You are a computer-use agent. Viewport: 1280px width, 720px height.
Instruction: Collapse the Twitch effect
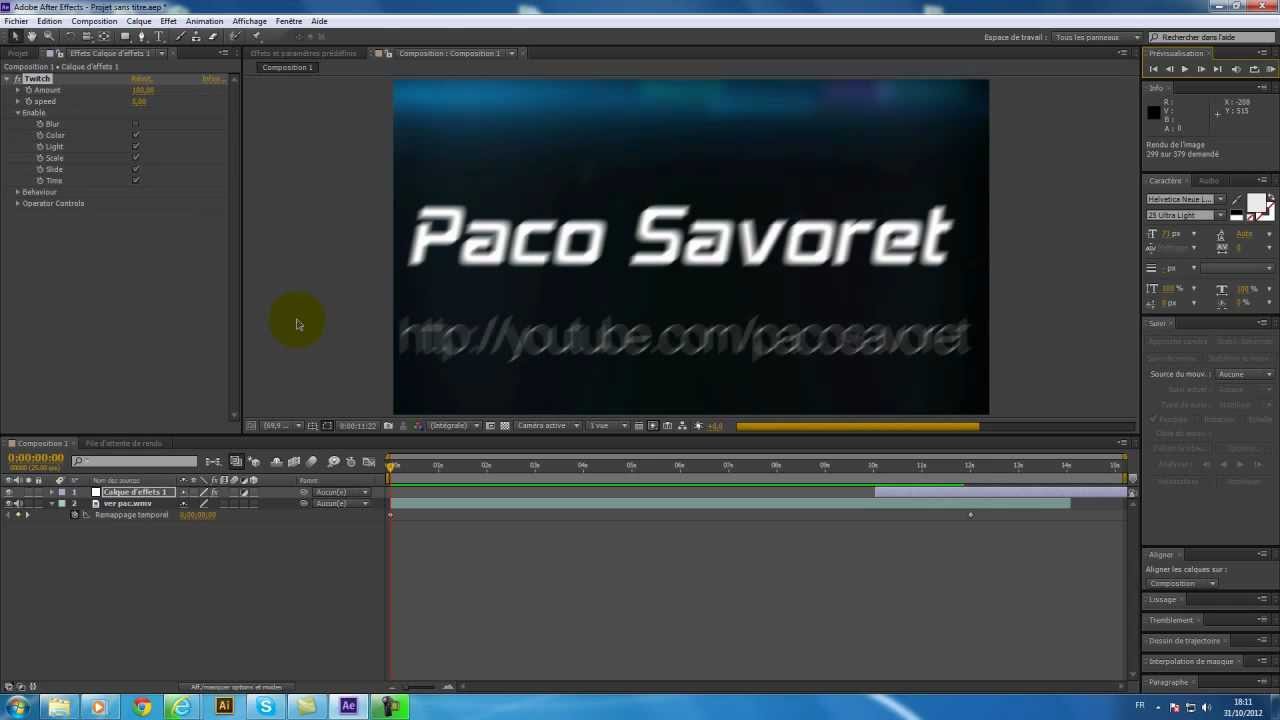coord(8,79)
